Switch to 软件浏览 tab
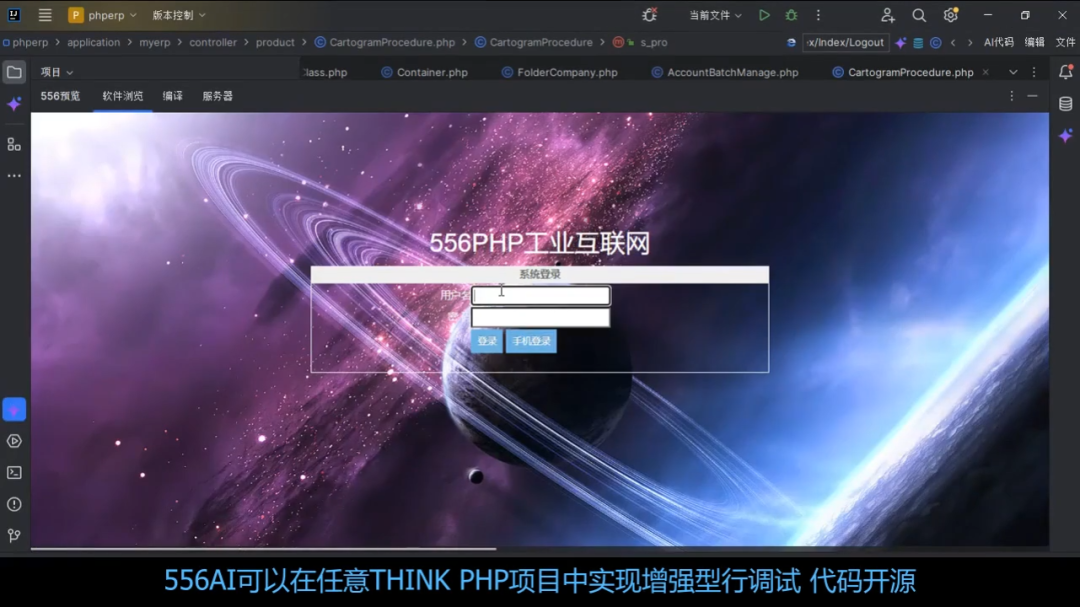Image resolution: width=1080 pixels, height=607 pixels. [123, 96]
